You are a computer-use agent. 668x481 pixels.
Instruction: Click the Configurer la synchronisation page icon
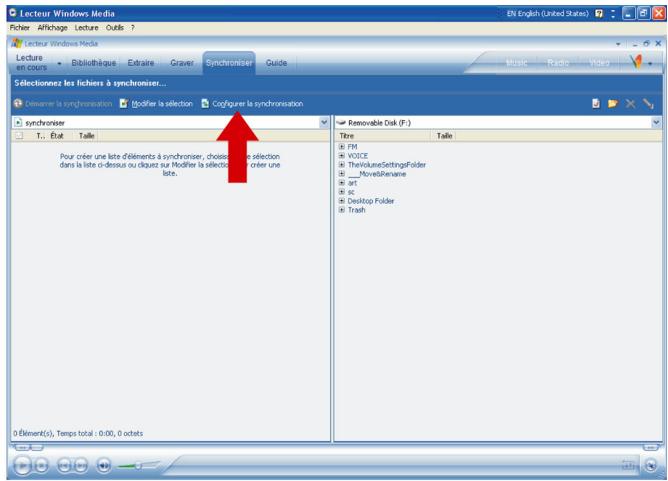[x=205, y=104]
